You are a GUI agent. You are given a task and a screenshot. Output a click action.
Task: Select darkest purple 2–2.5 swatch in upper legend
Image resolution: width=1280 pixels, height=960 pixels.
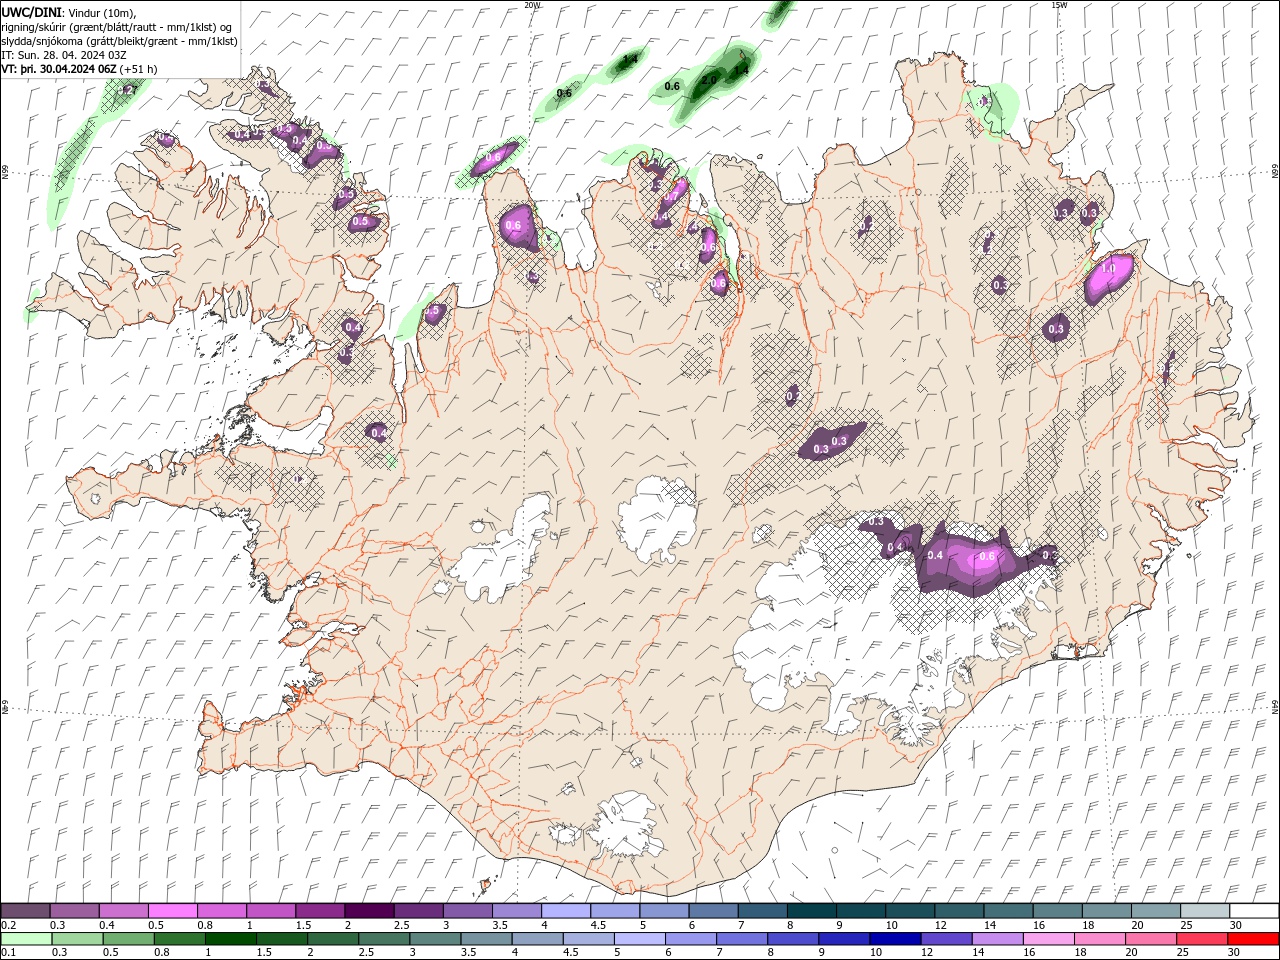coord(369,911)
